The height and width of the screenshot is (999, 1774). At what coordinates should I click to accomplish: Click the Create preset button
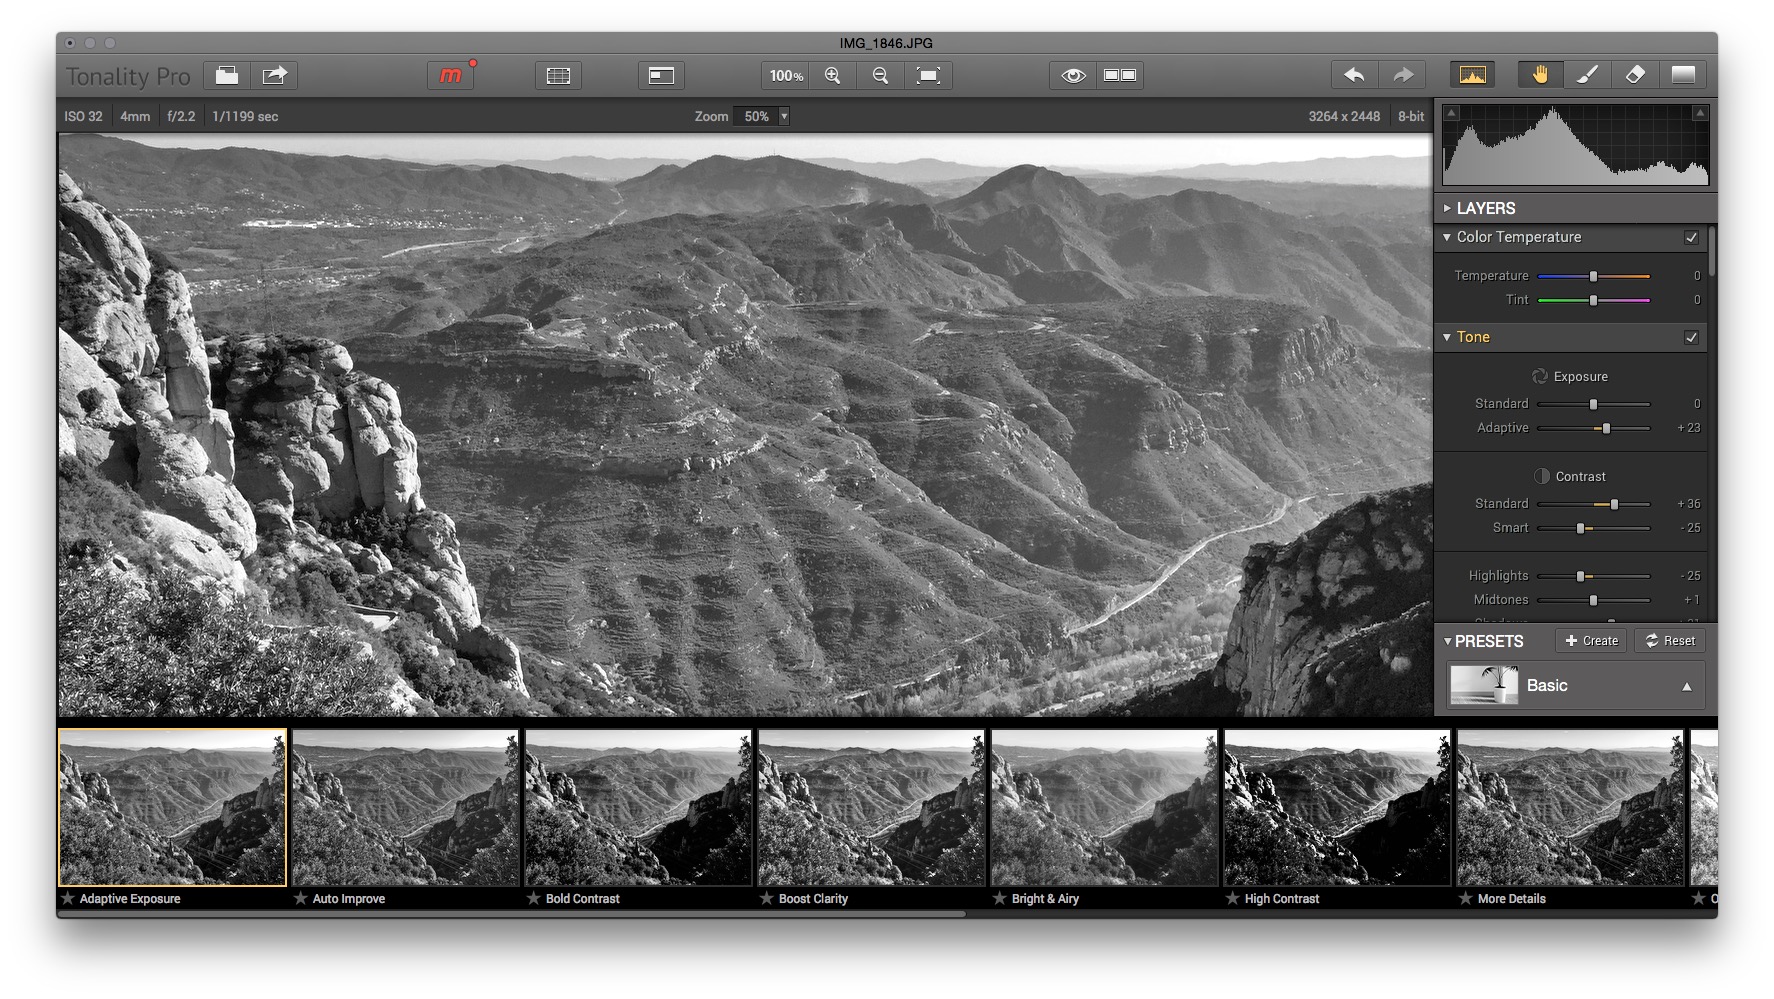click(1591, 640)
